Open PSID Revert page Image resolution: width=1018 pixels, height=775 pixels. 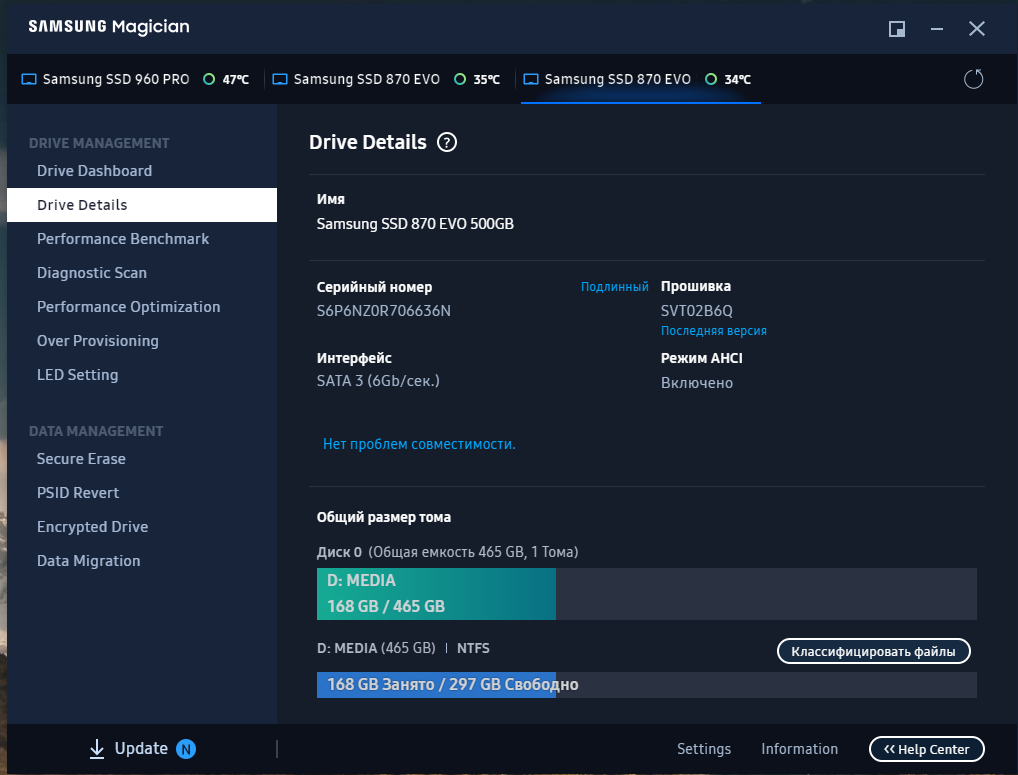click(x=142, y=493)
